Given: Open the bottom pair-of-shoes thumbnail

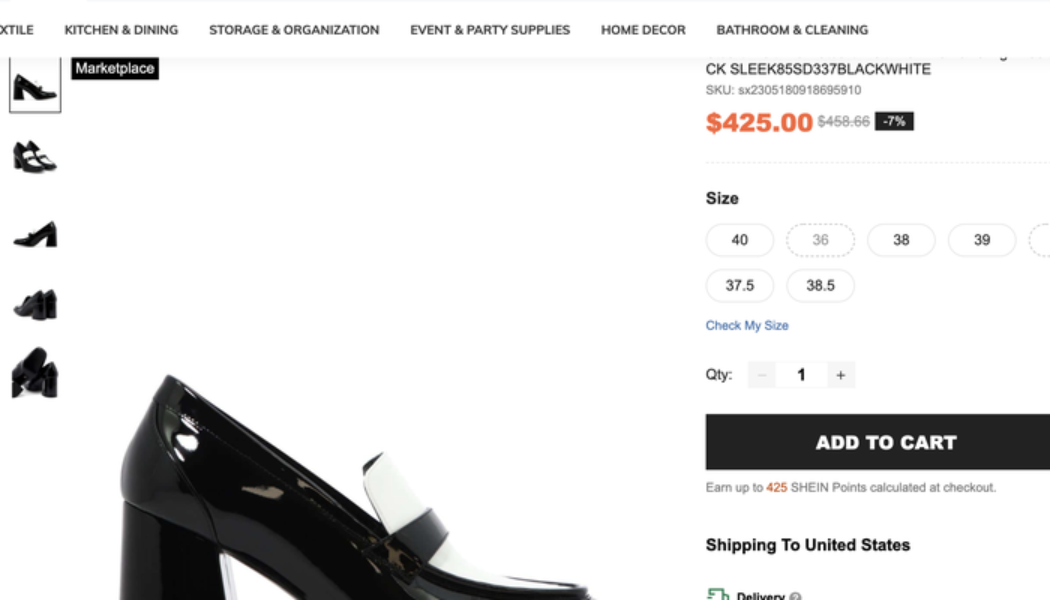Looking at the screenshot, I should 35,375.
